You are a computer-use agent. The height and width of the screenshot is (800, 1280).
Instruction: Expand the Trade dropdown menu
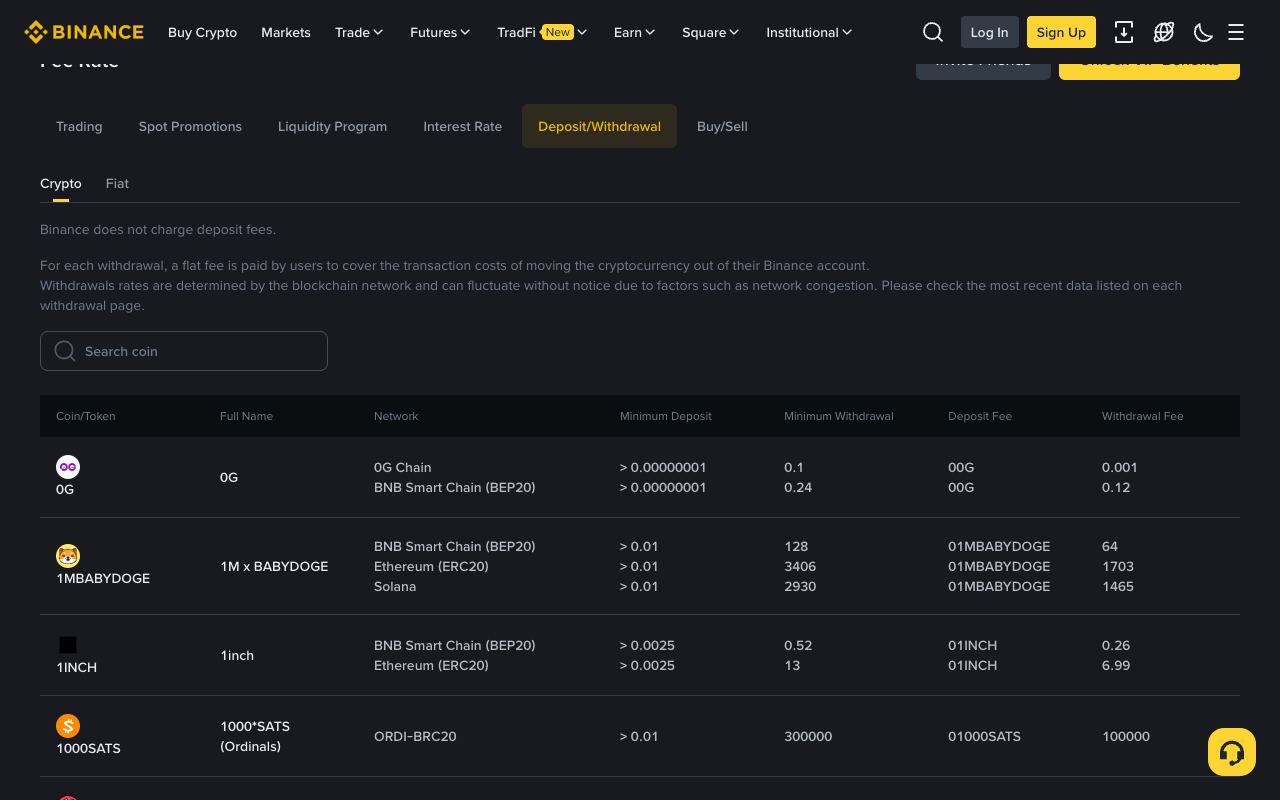click(359, 32)
